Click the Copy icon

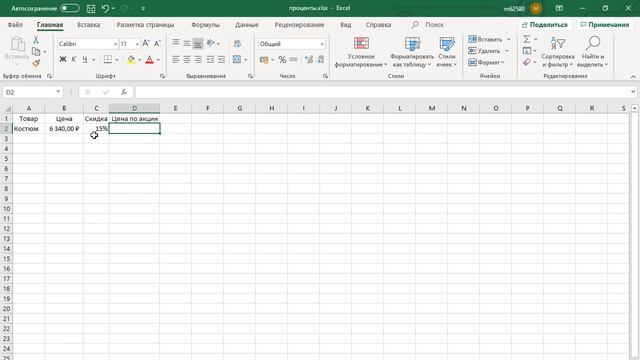pyautogui.click(x=36, y=51)
